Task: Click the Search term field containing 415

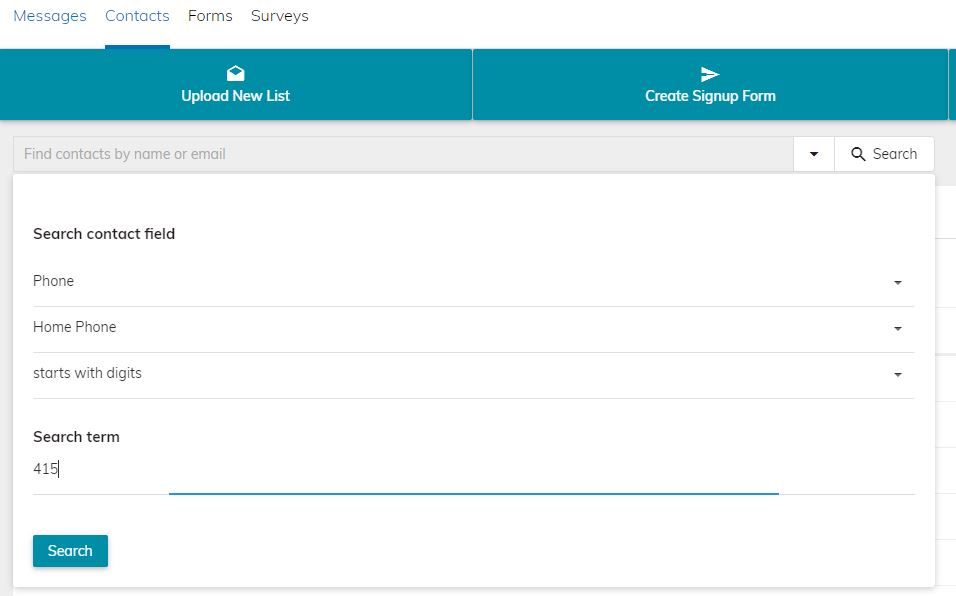Action: (473, 469)
